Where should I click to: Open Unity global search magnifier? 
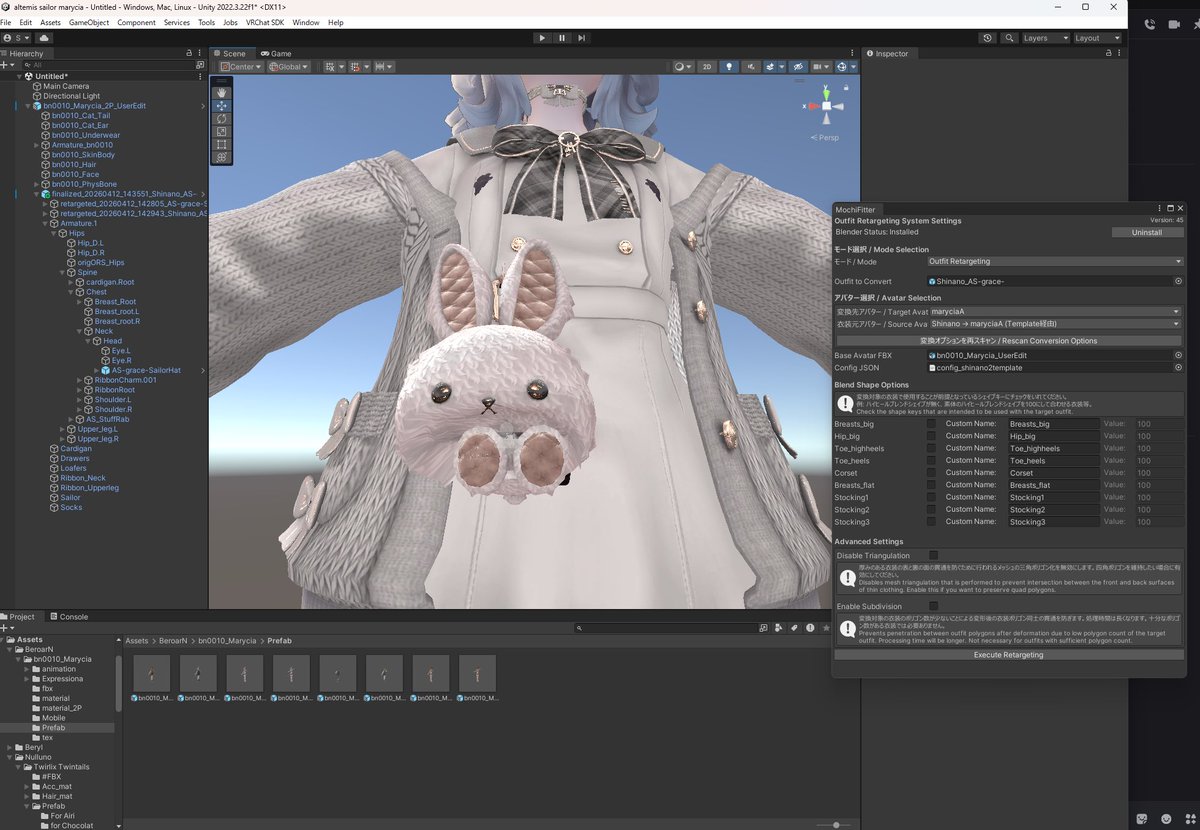click(x=1008, y=38)
